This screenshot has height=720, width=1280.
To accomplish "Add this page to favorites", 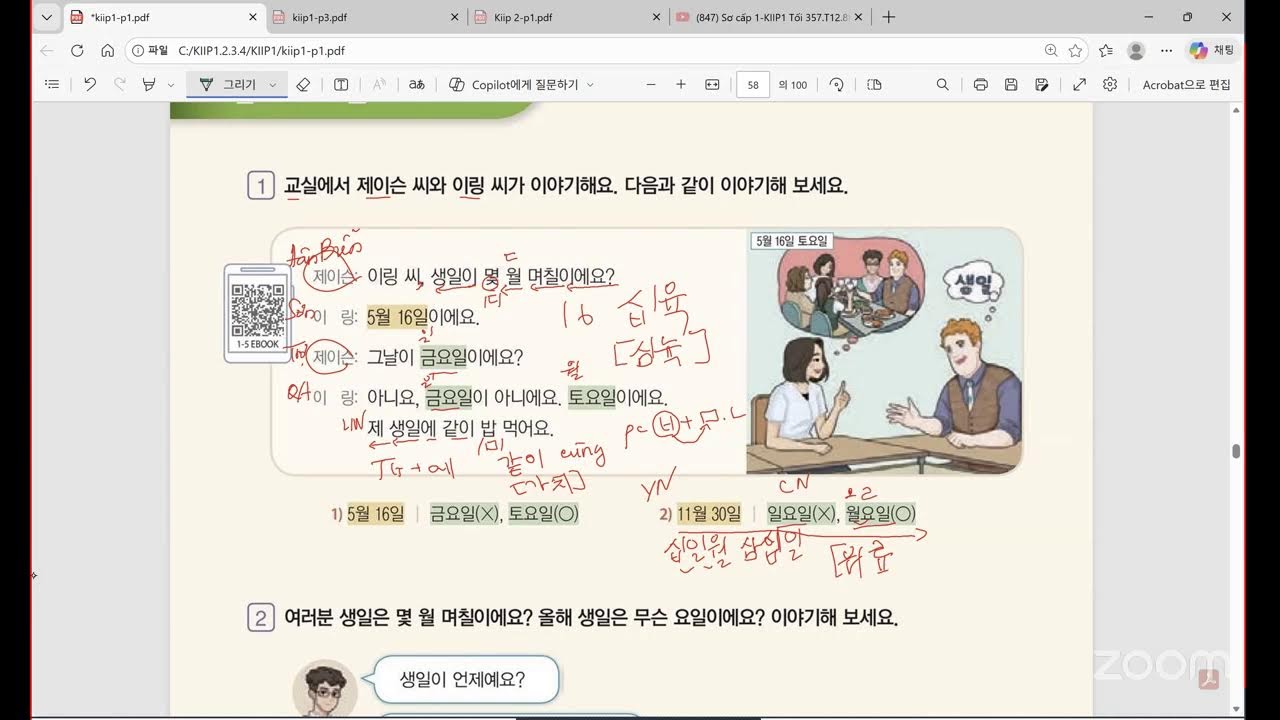I will (x=1075, y=51).
